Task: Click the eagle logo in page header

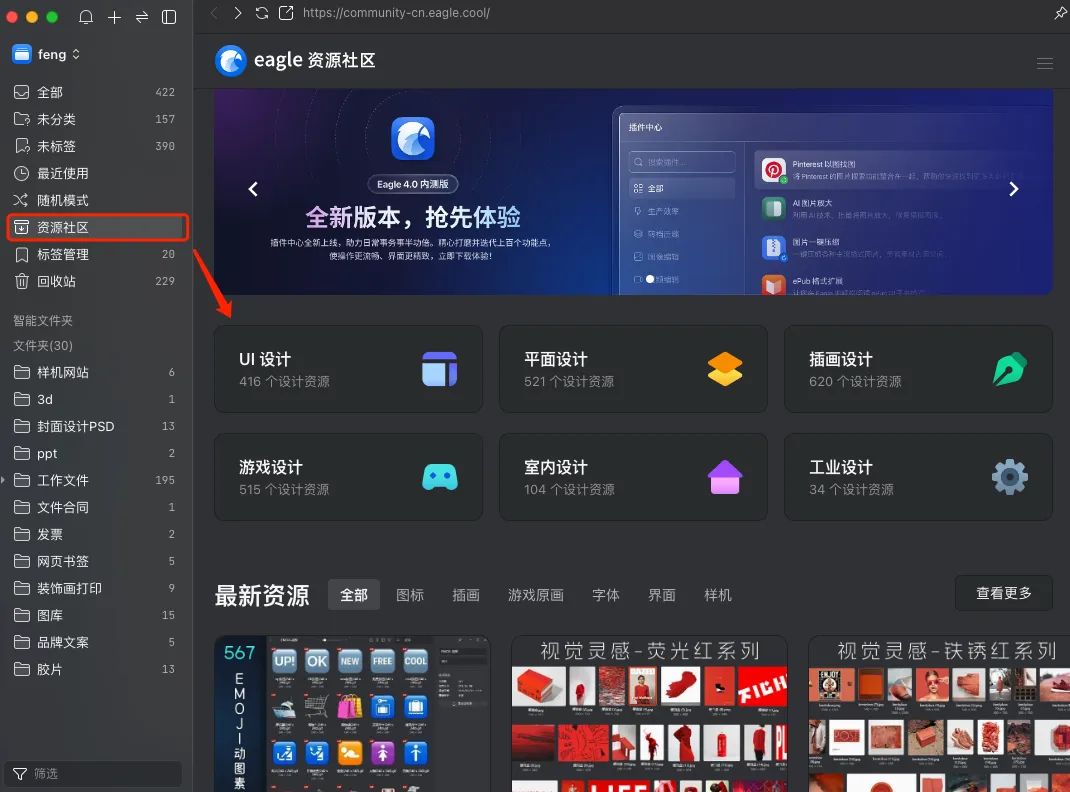Action: pos(231,61)
